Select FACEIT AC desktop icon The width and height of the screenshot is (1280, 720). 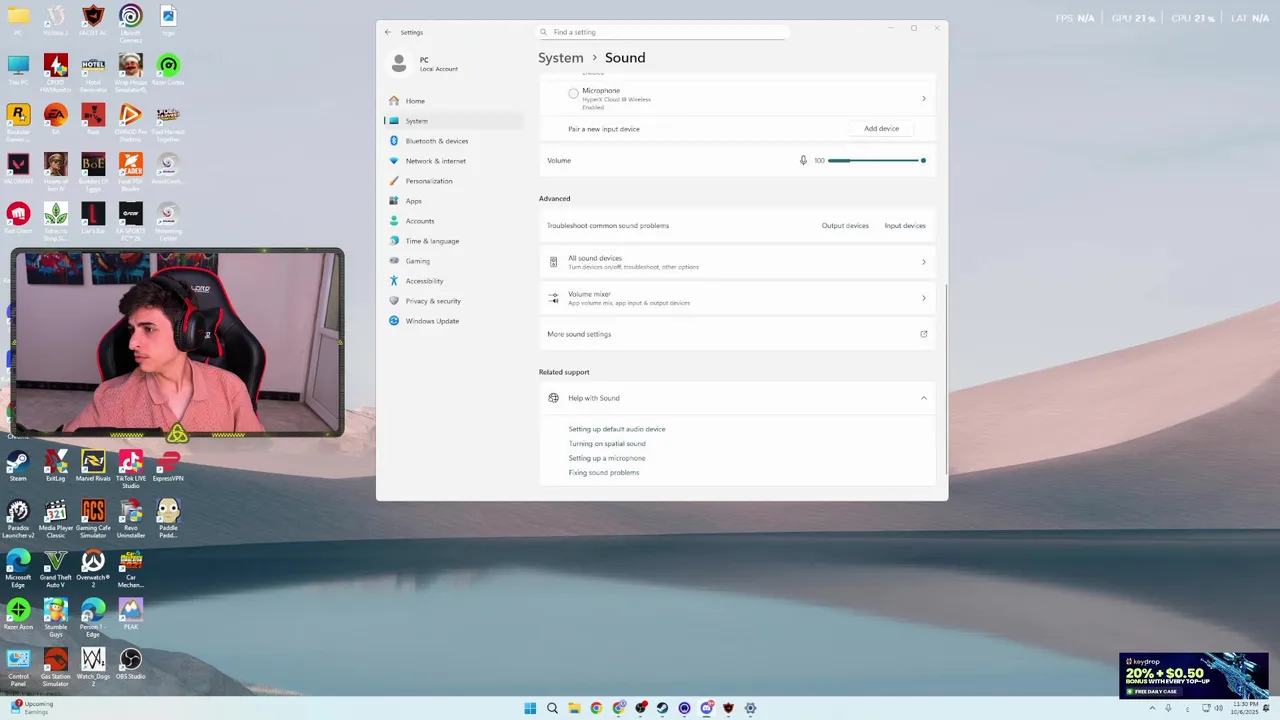pos(93,20)
